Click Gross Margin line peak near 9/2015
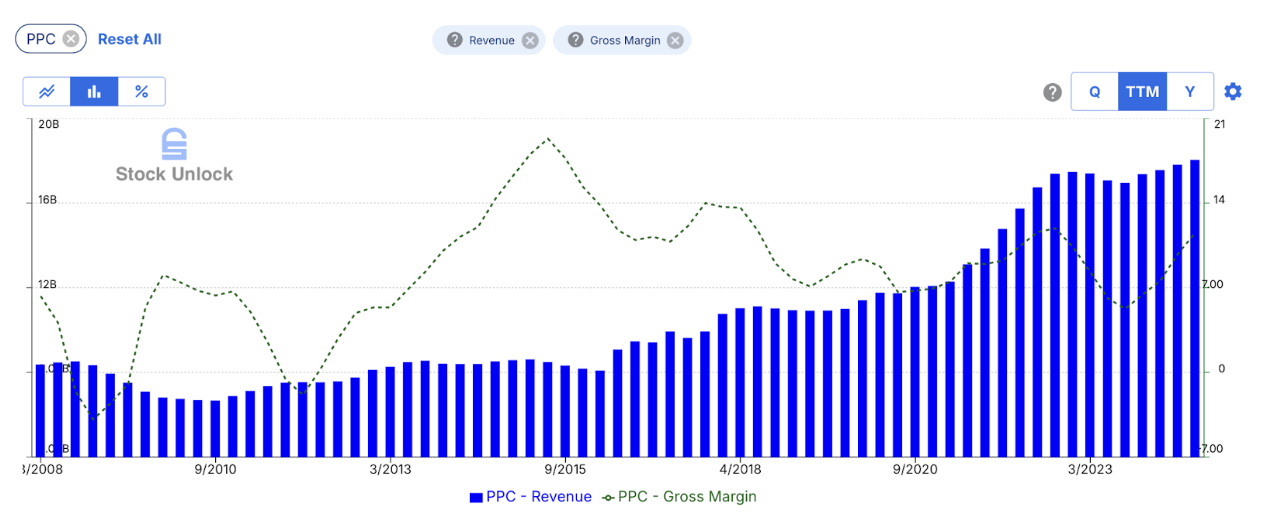The width and height of the screenshot is (1262, 526). point(547,139)
